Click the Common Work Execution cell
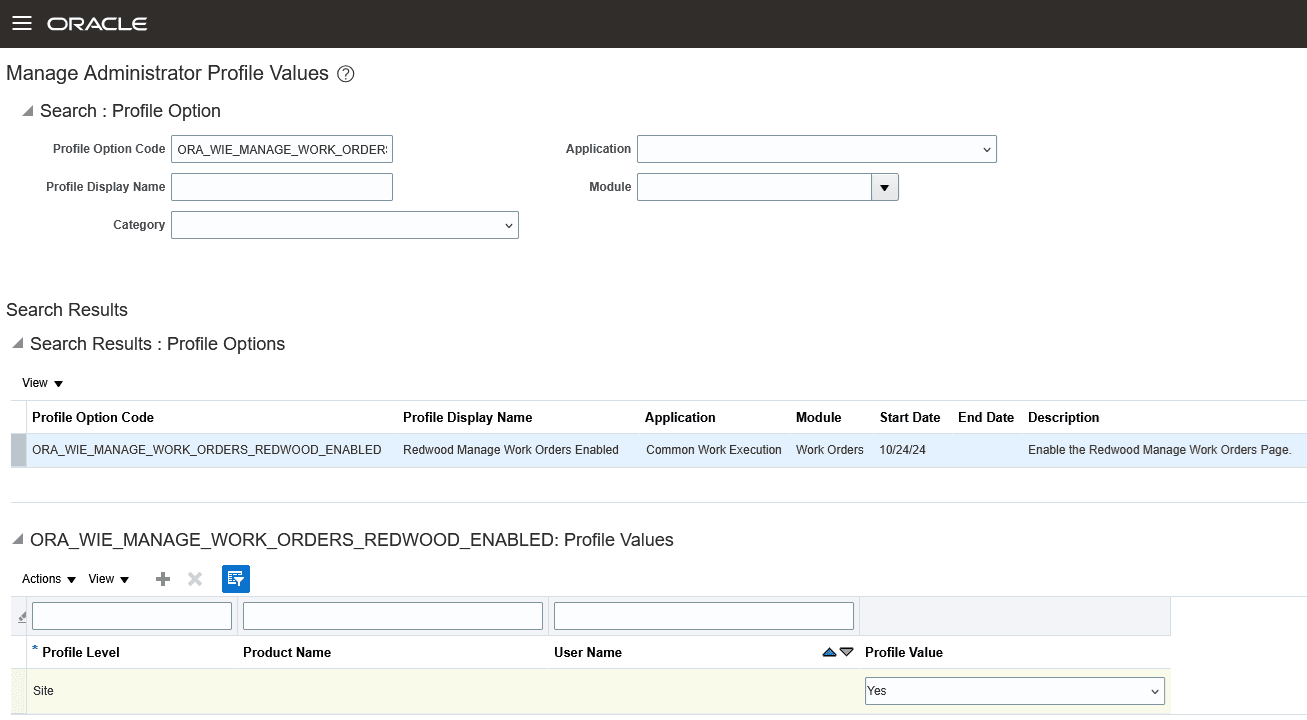The height and width of the screenshot is (720, 1307). coord(714,450)
